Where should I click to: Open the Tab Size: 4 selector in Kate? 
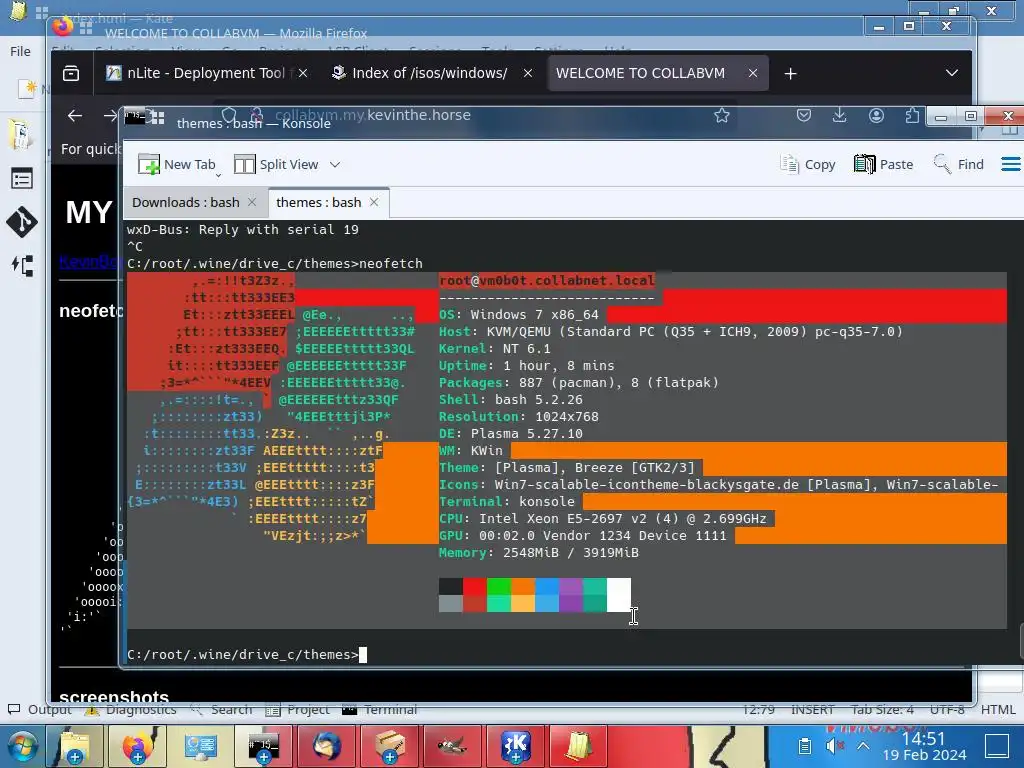tap(882, 709)
